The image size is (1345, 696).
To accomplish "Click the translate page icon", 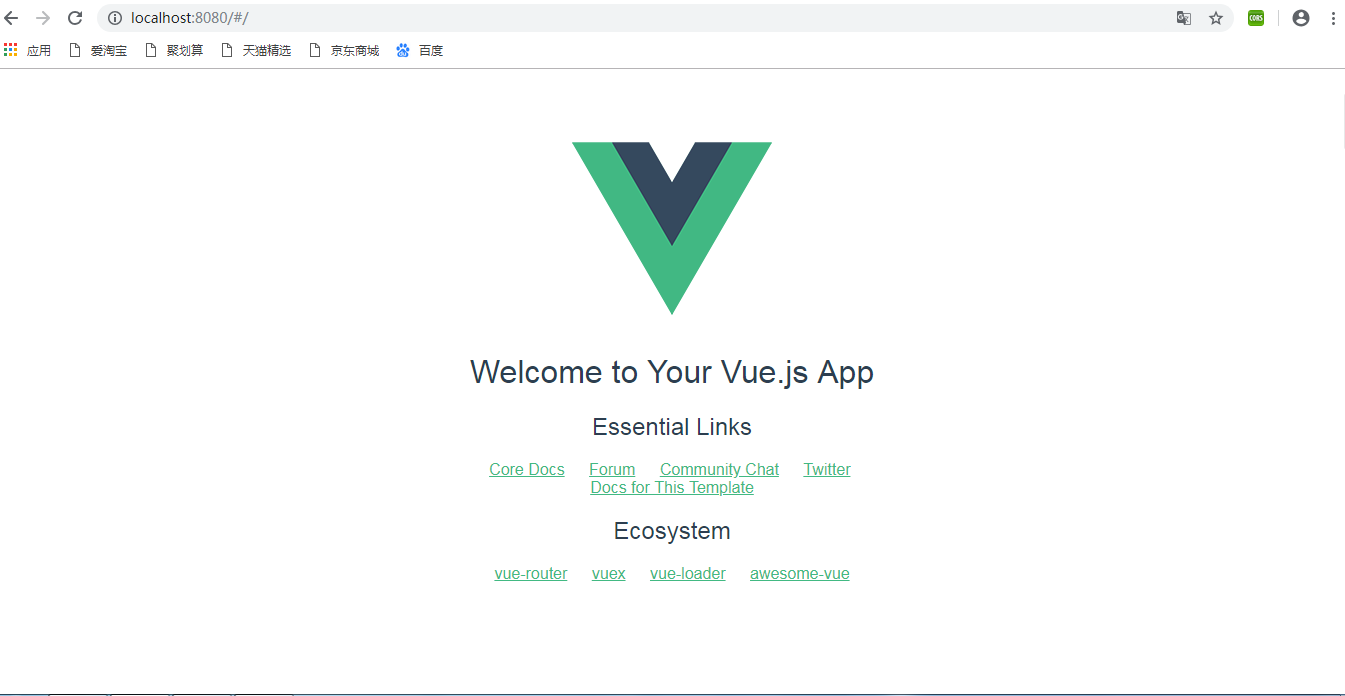I will (x=1184, y=18).
